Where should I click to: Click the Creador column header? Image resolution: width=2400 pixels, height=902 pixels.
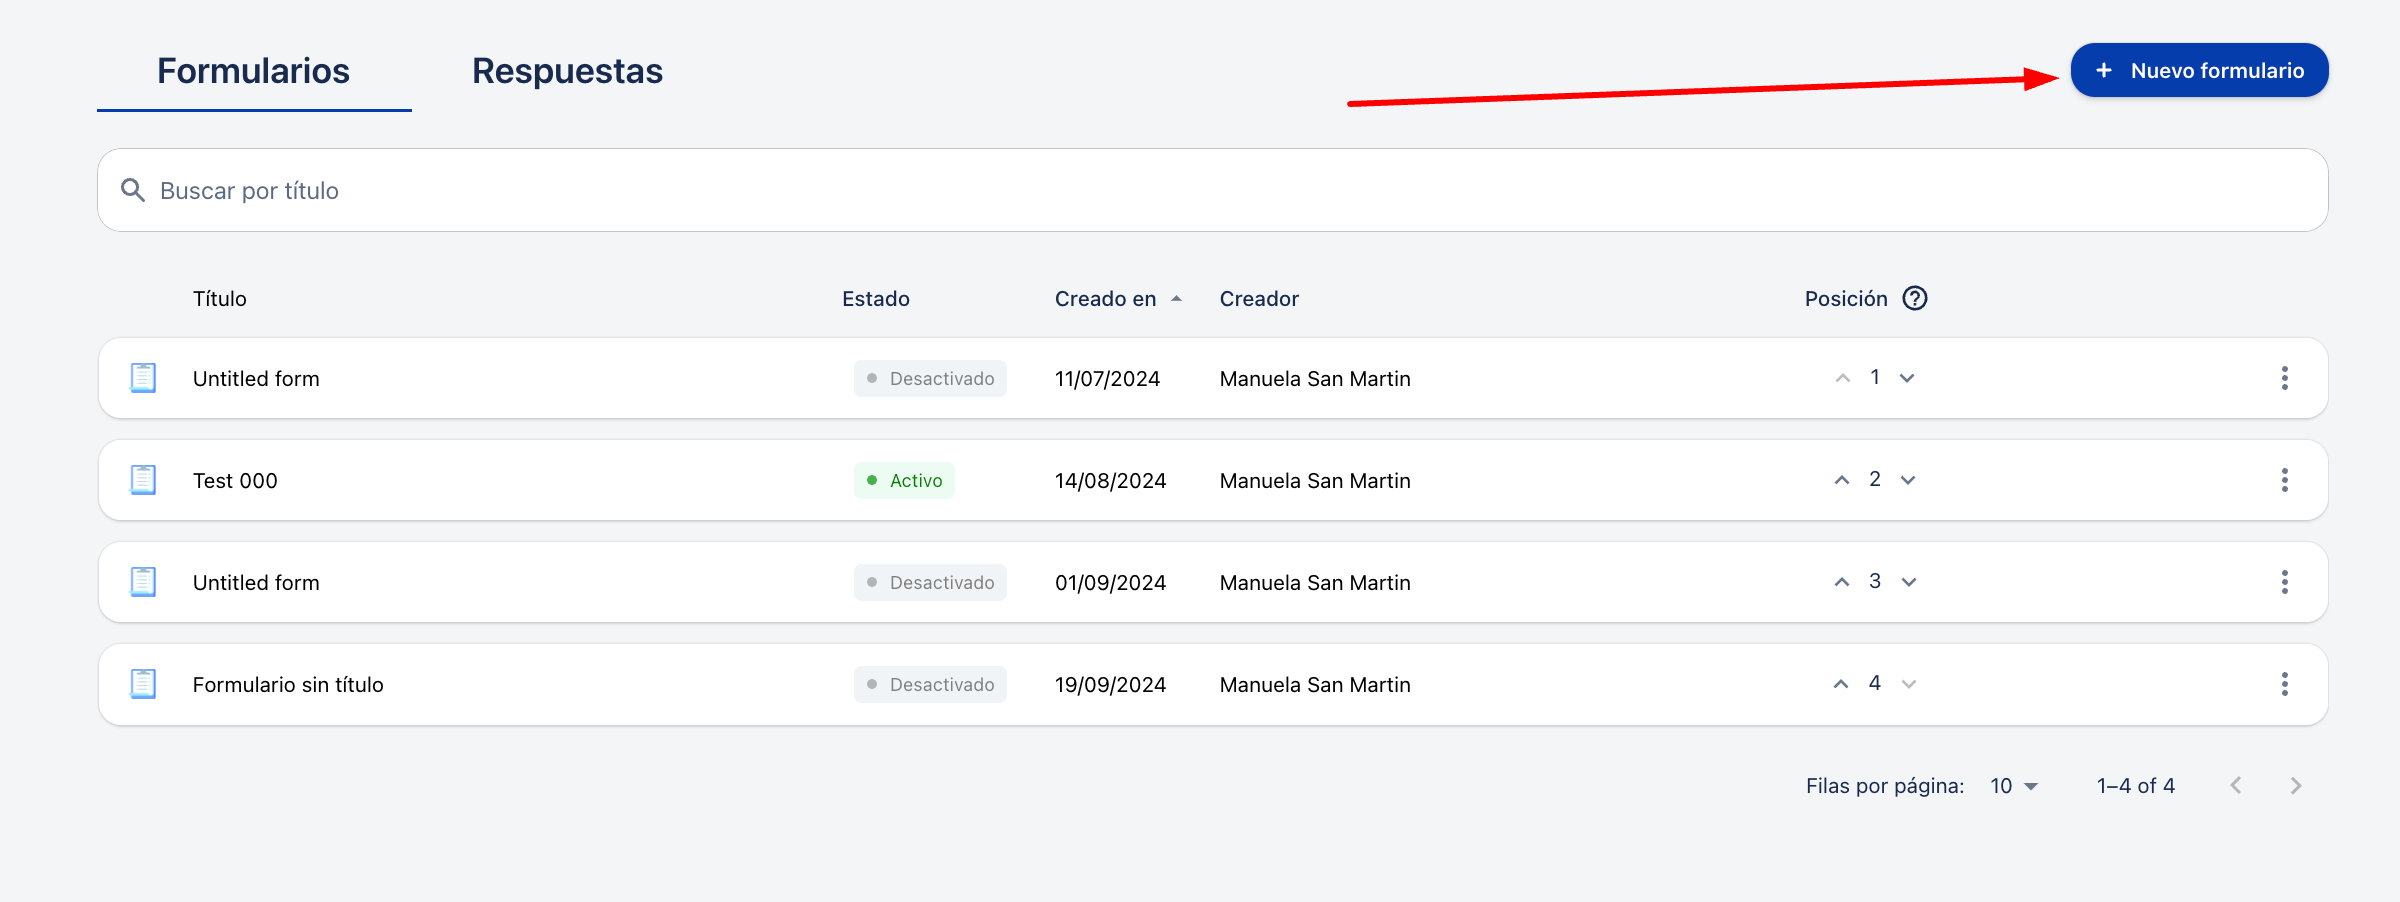[1259, 299]
